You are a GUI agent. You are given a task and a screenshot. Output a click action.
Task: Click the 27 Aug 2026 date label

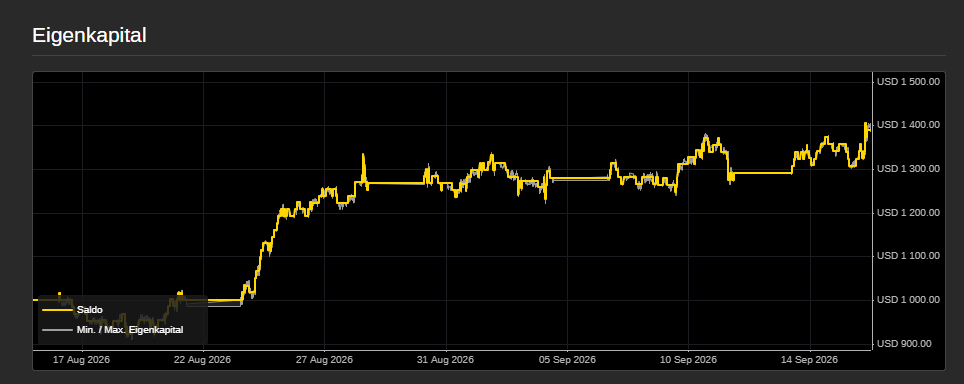pyautogui.click(x=325, y=360)
